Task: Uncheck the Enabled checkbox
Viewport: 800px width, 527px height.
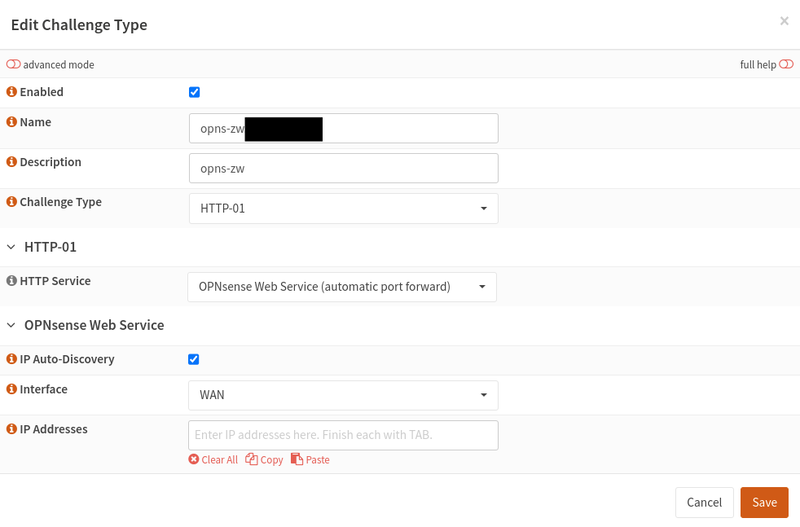Action: click(194, 92)
